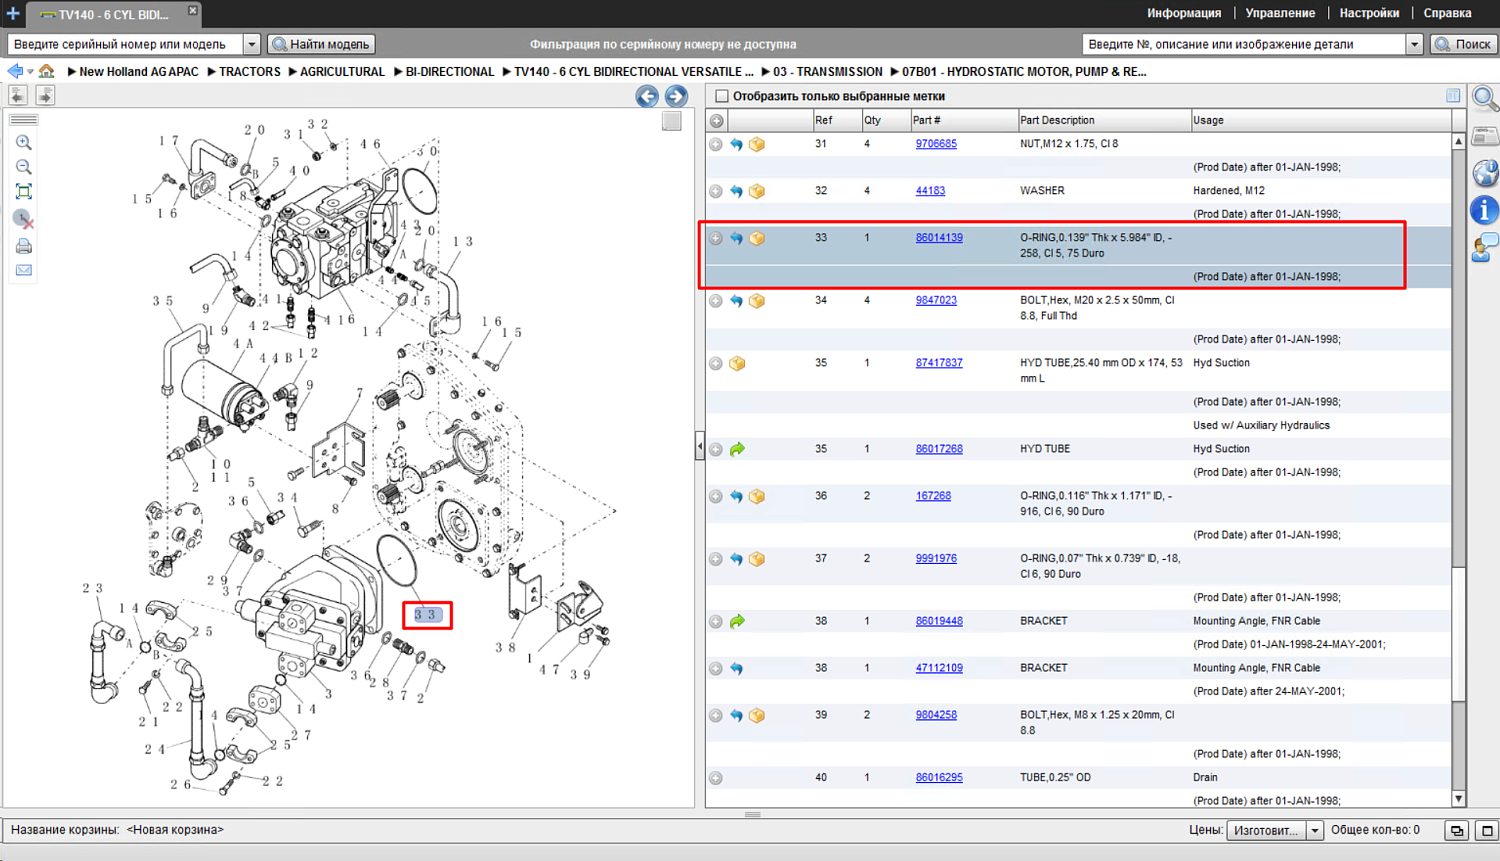Click the blue arrow icon for part 44183
Viewport: 1500px width, 861px height.
click(x=737, y=191)
